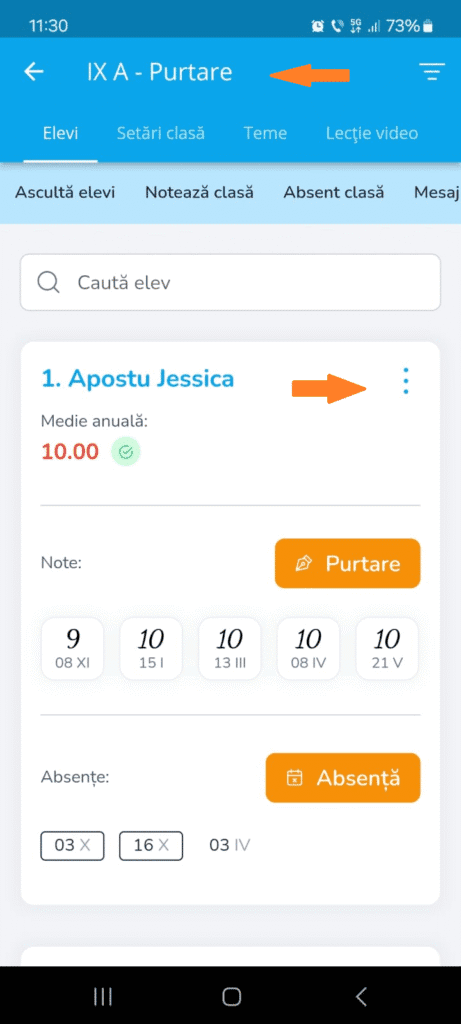Add an absence with Absență button
This screenshot has height=1024, width=461.
point(343,778)
